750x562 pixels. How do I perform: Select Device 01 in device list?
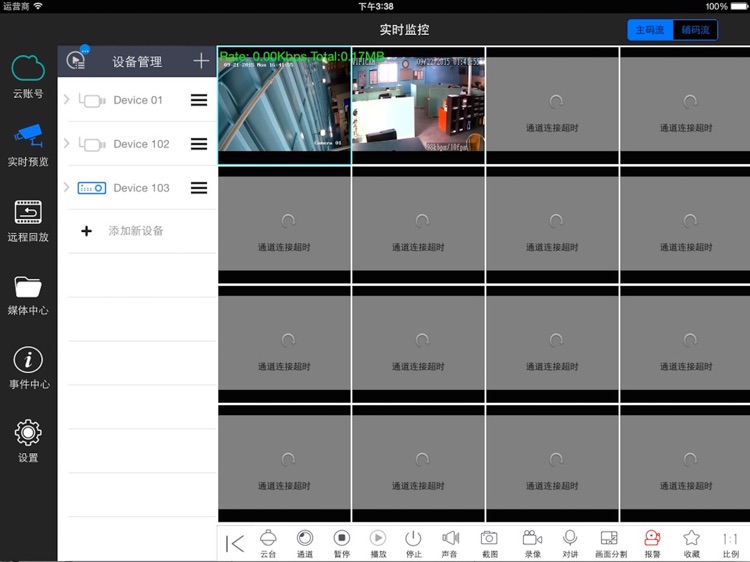[x=138, y=100]
